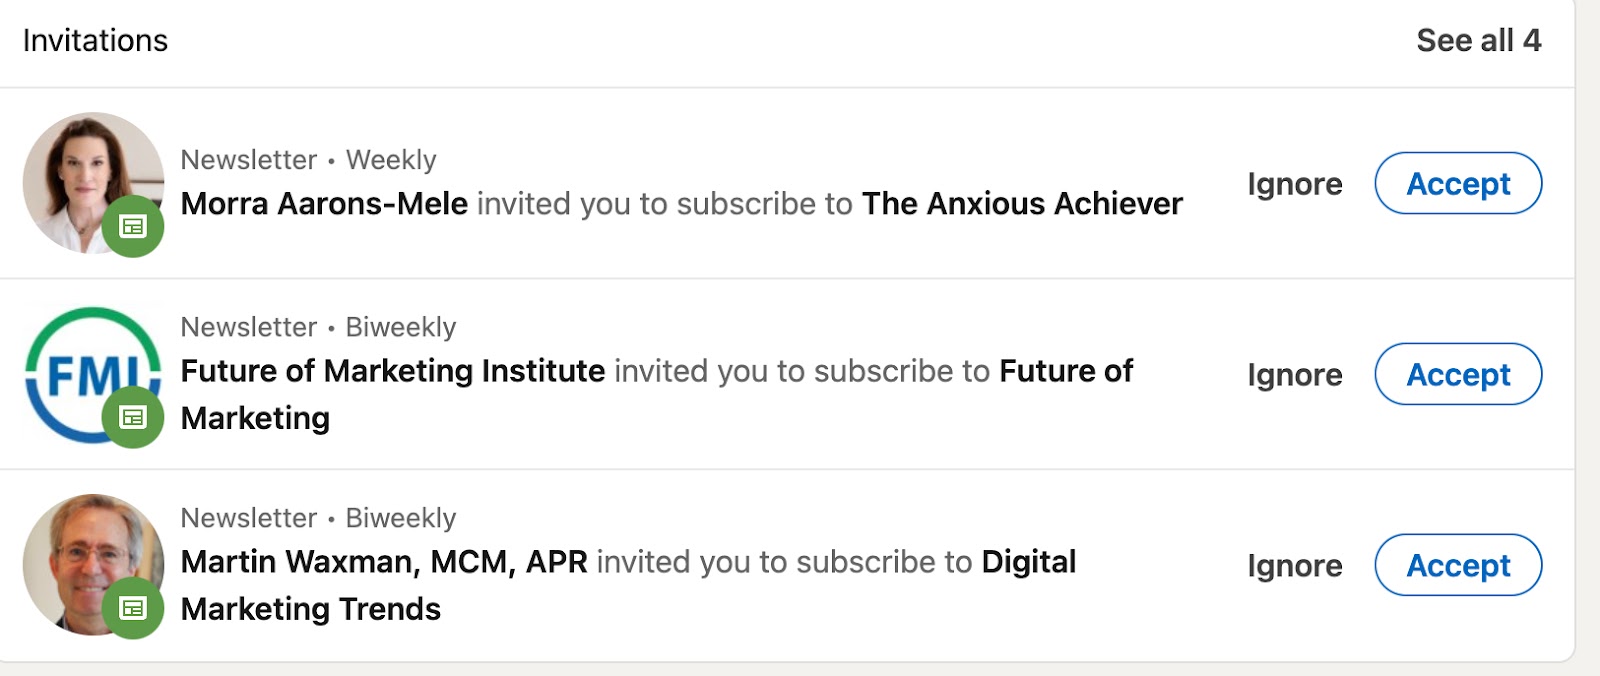
Task: Ignore the Future of Marketing invitation
Action: click(1294, 375)
